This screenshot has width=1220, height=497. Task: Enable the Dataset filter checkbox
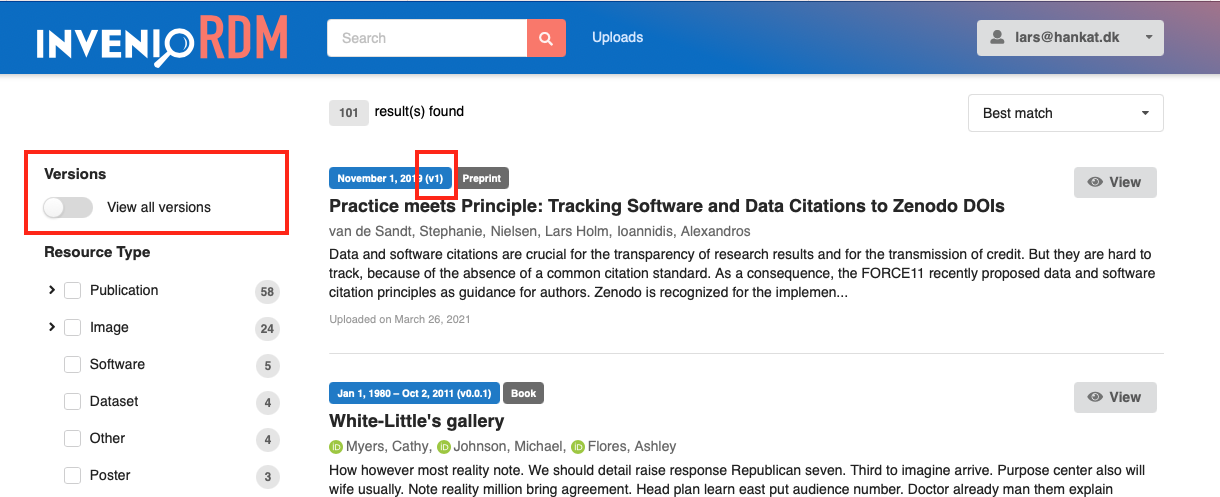click(x=72, y=401)
